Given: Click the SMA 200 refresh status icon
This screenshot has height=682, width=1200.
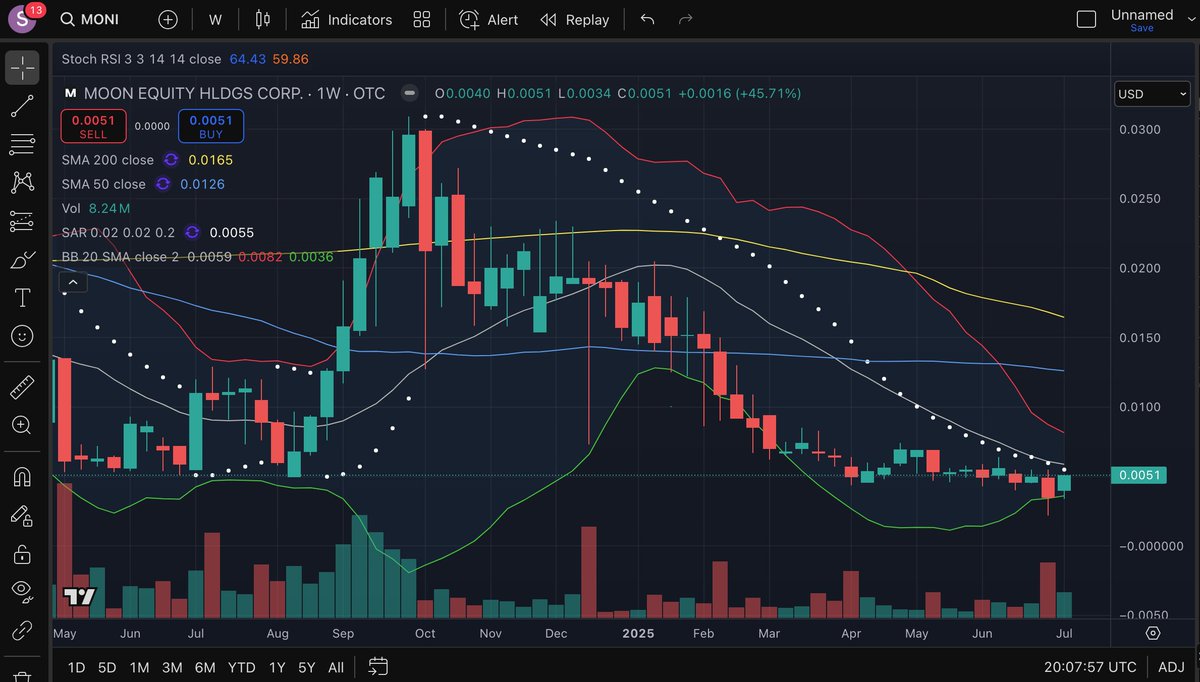Looking at the screenshot, I should pyautogui.click(x=171, y=160).
